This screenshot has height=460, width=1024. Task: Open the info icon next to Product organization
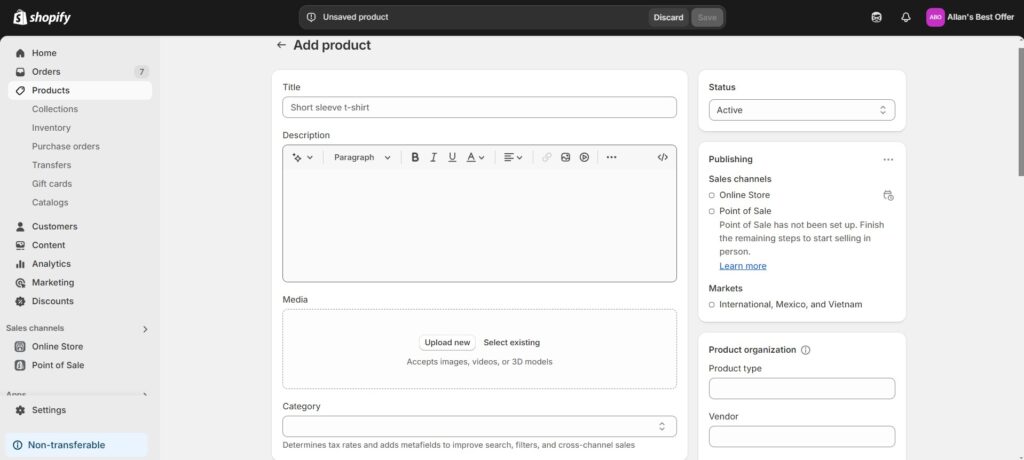tap(806, 350)
